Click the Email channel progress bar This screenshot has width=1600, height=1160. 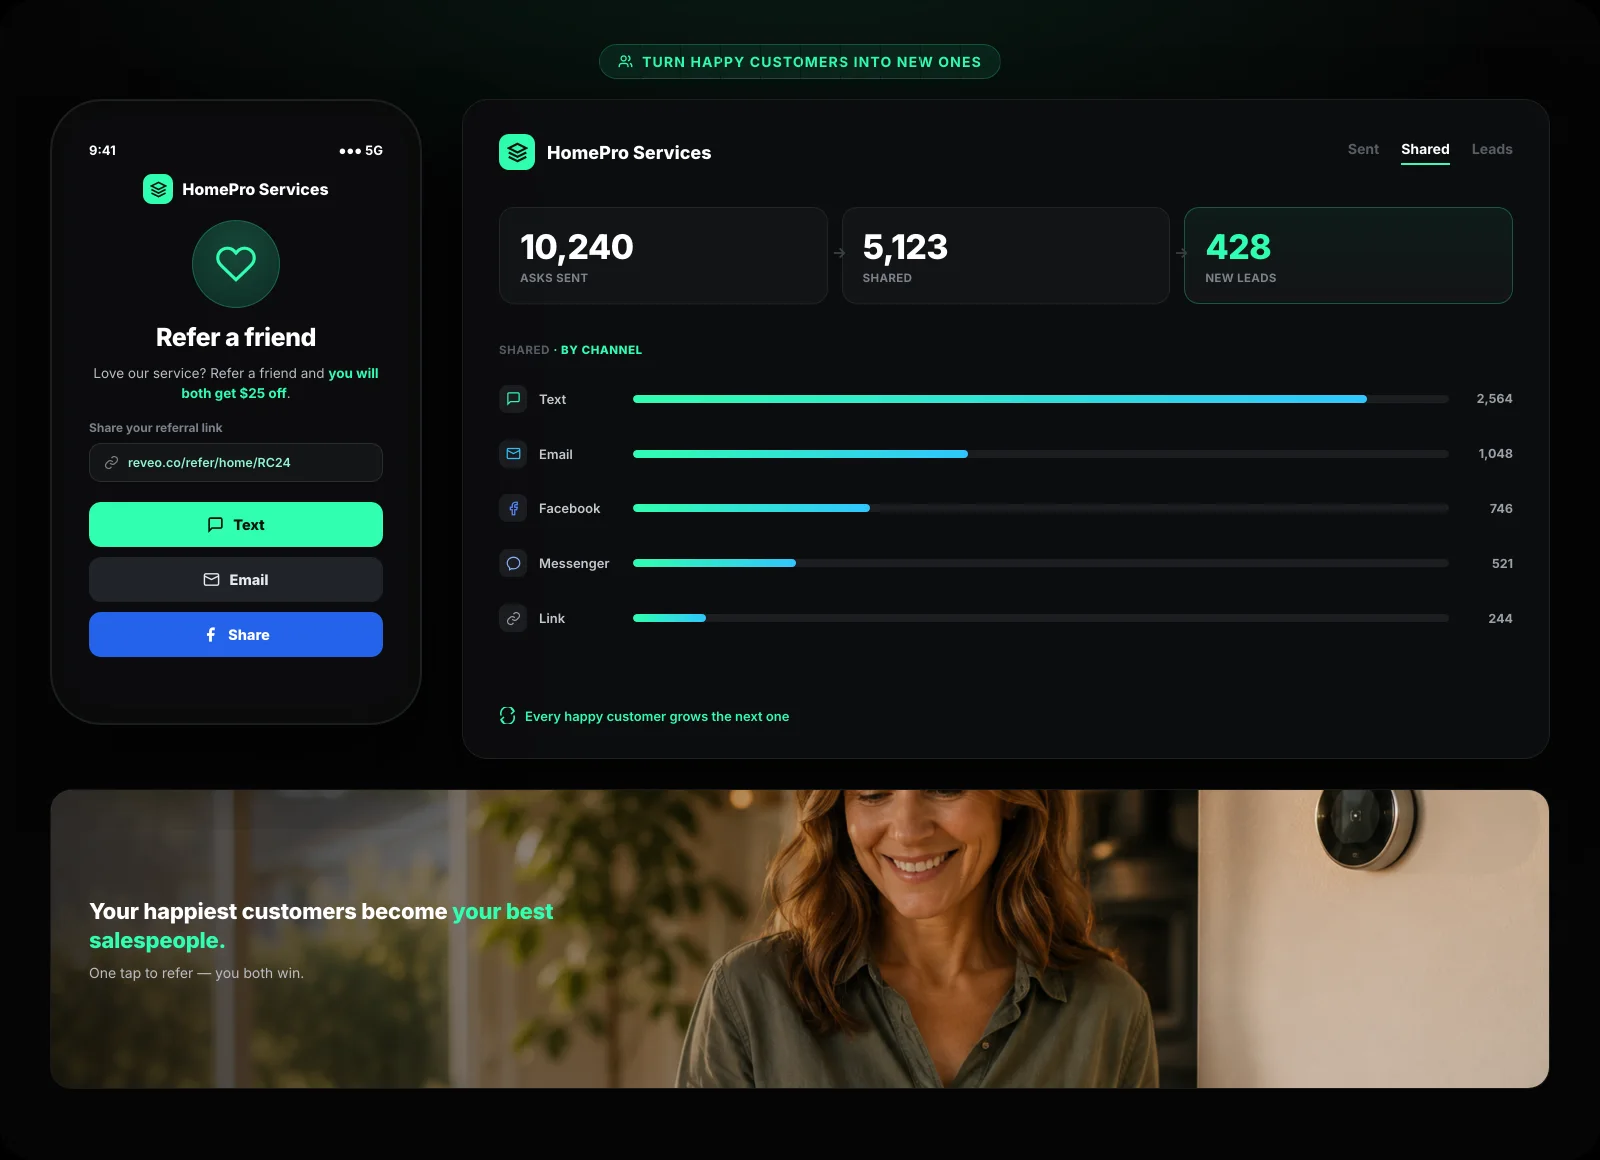click(x=1041, y=454)
